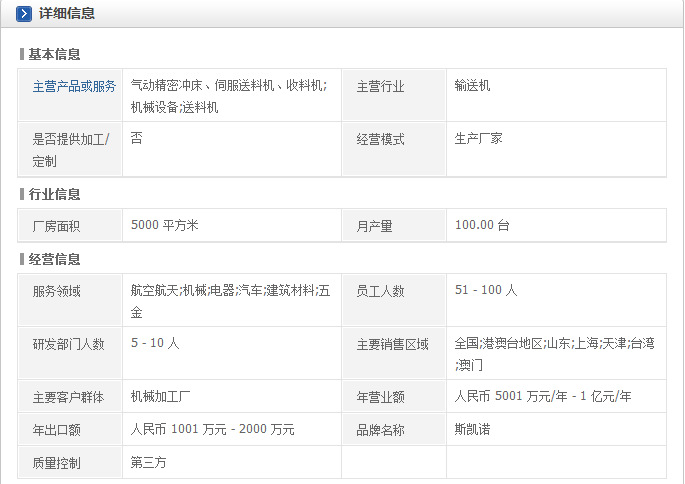
Task: Click the 详细信息 header title
Action: click(67, 14)
